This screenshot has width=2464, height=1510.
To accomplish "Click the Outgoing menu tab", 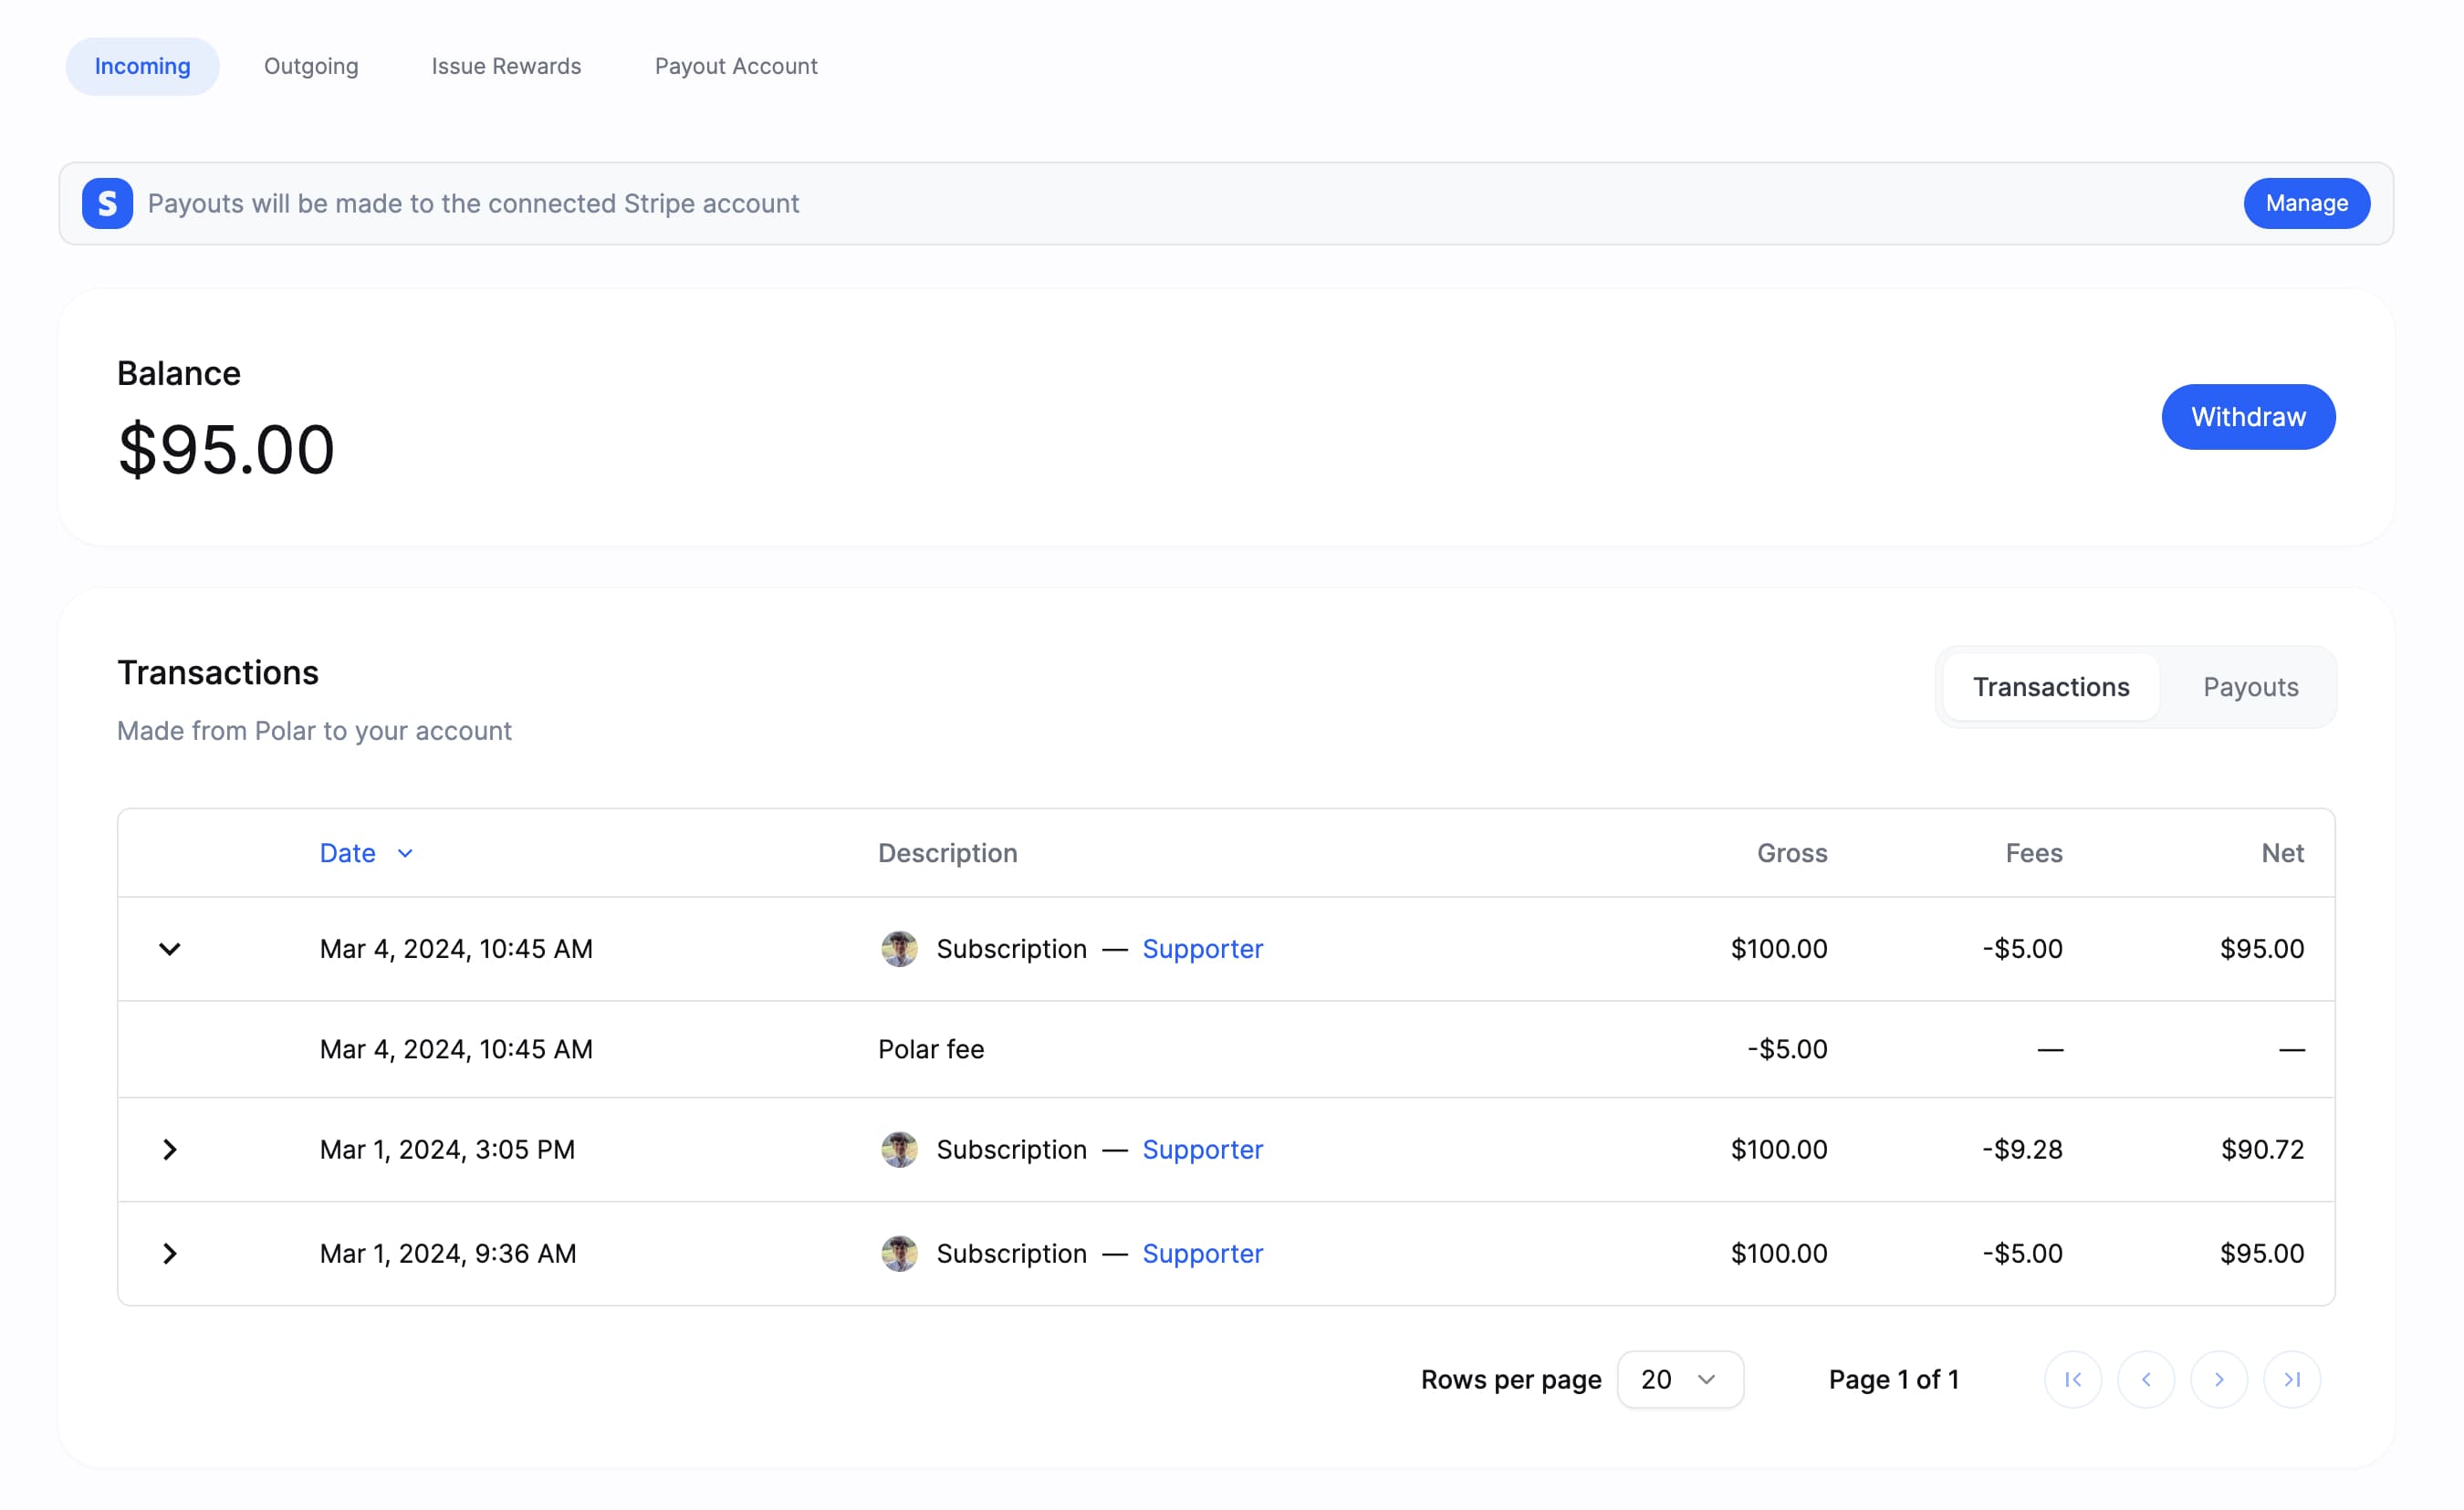I will click(x=311, y=65).
